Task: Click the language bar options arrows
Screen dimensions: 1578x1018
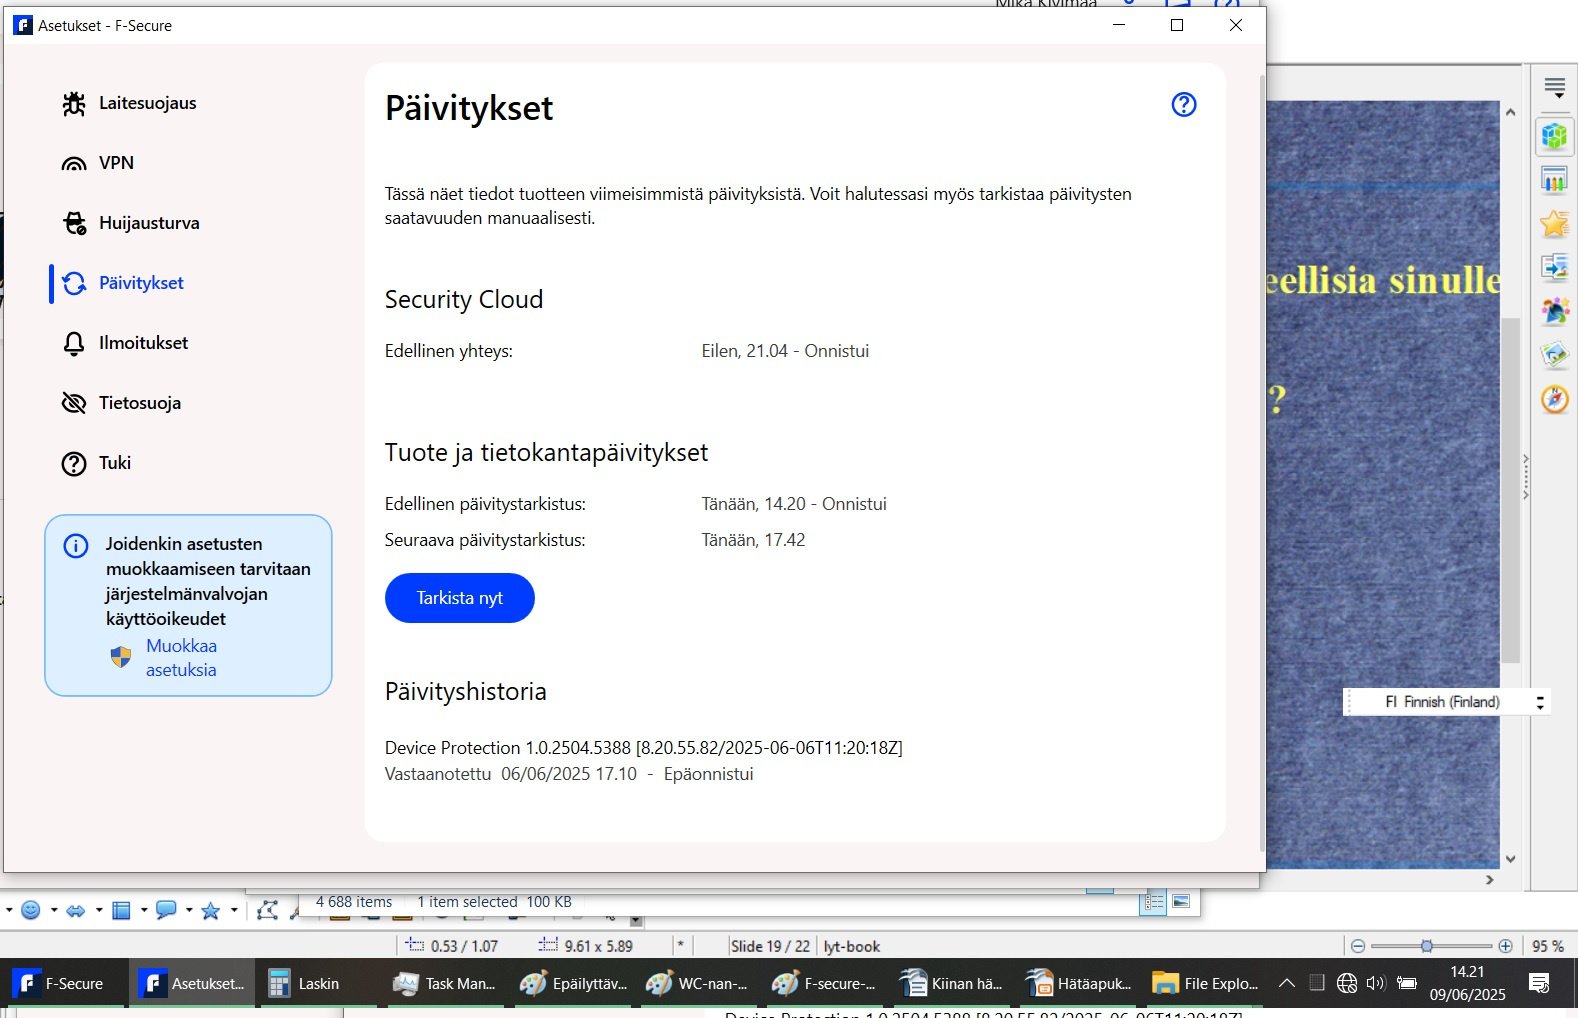Action: click(1540, 703)
